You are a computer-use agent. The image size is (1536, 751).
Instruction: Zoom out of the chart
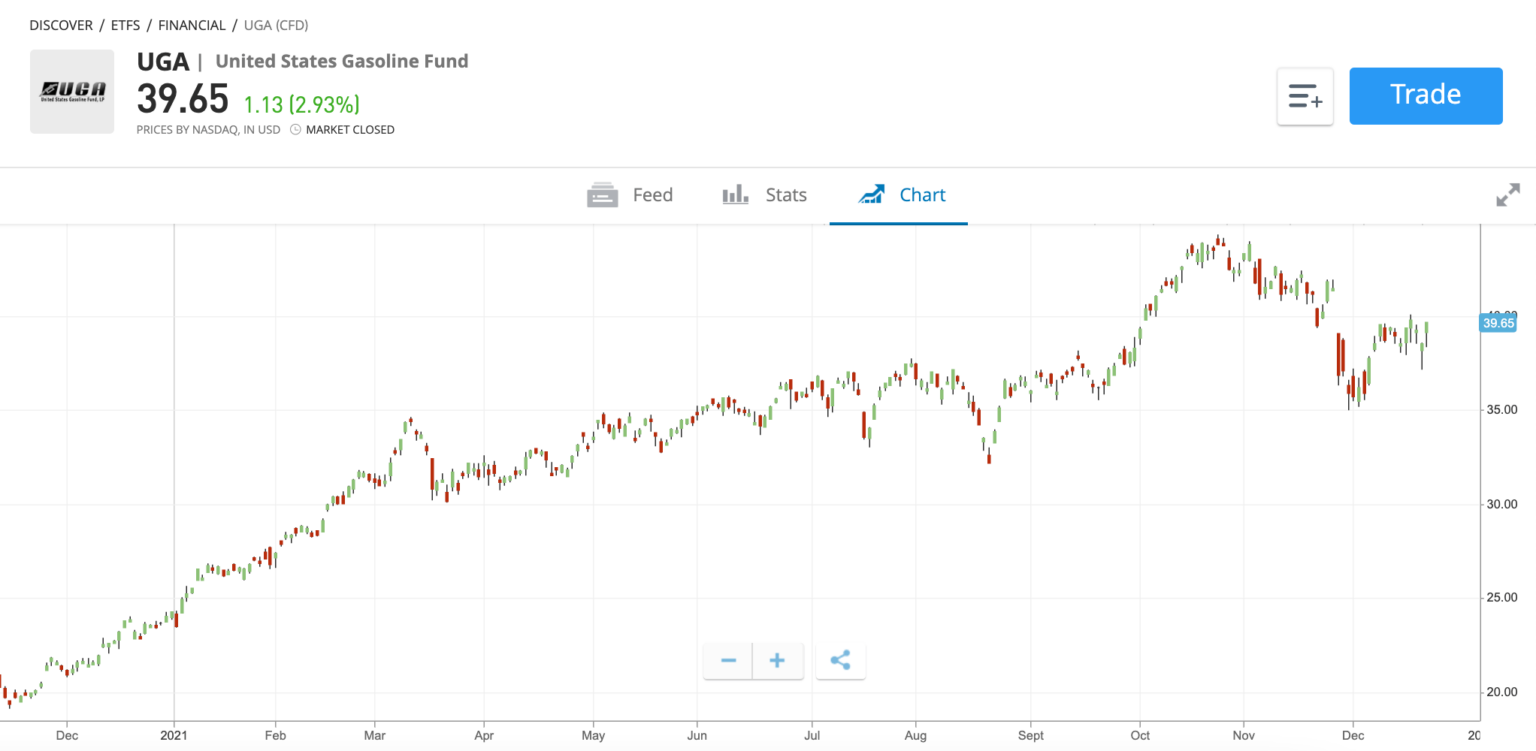(727, 660)
